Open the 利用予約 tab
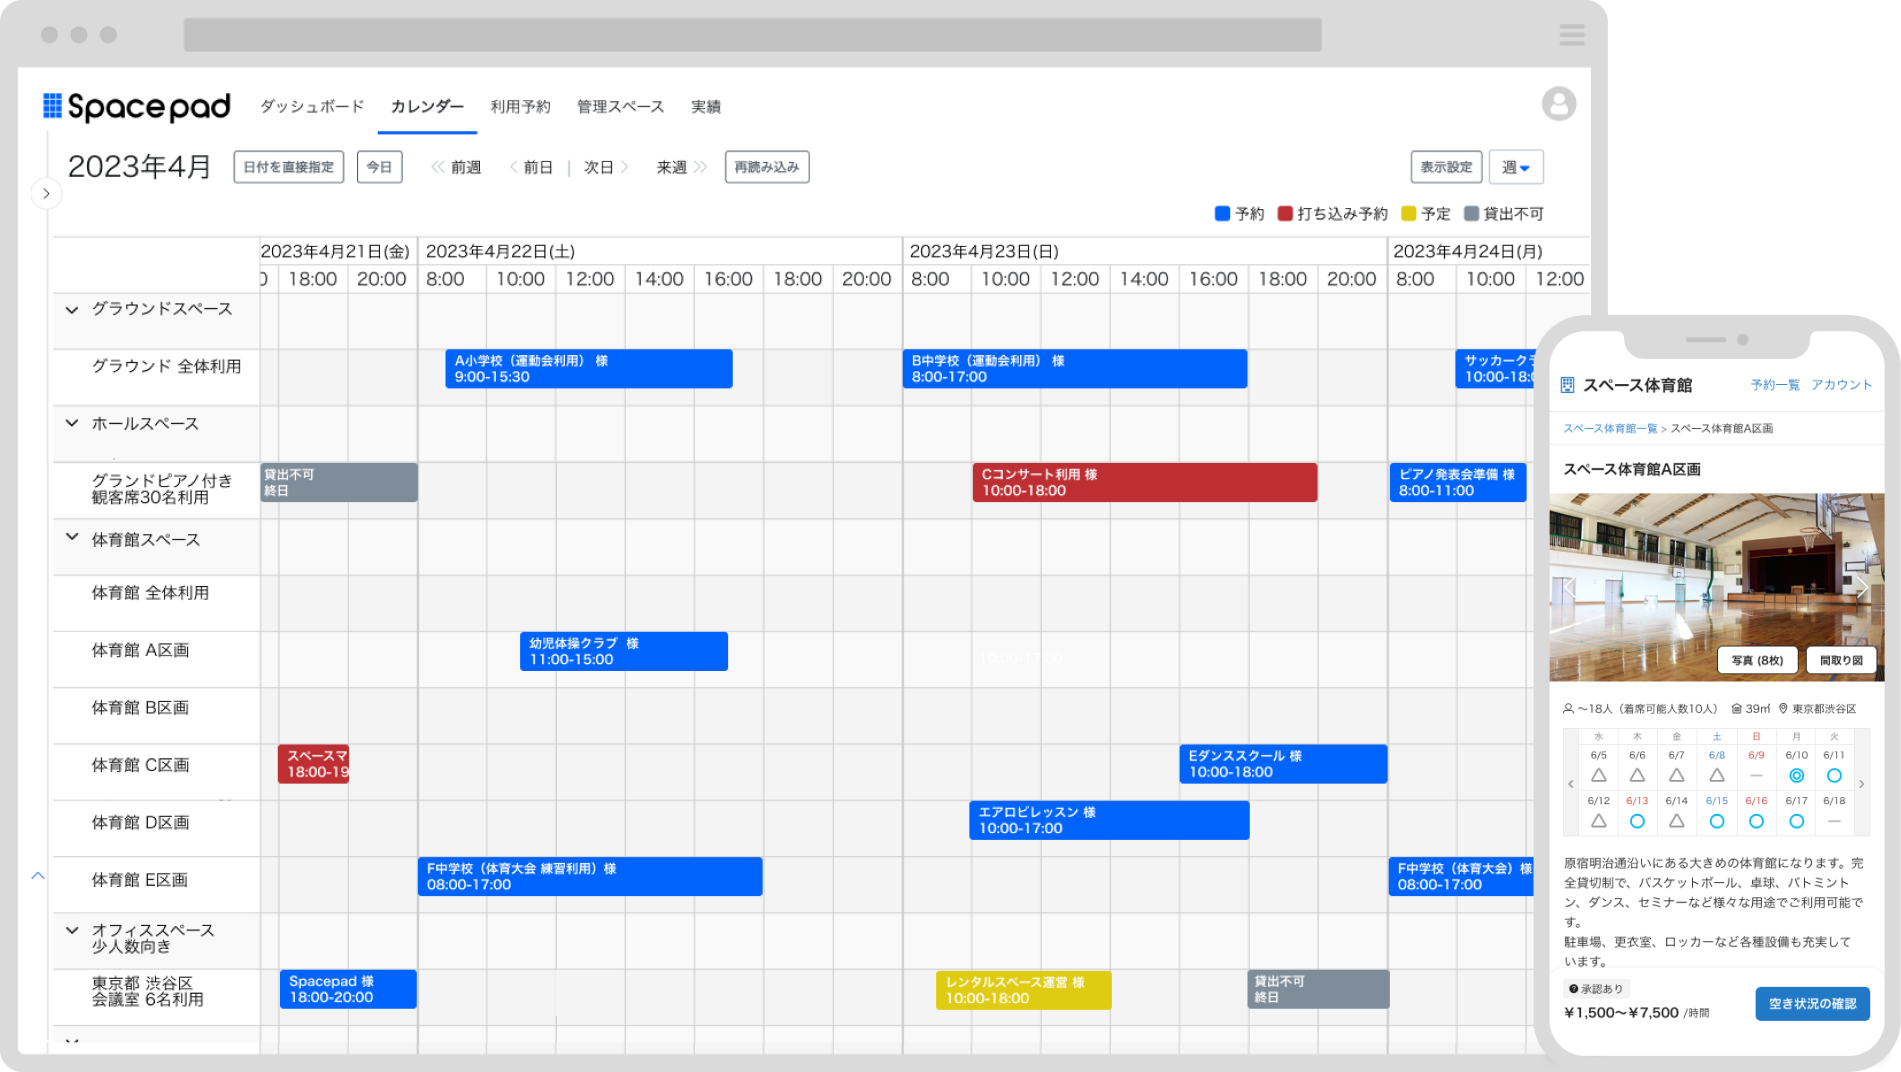Screen dimensions: 1901x1072 point(520,106)
